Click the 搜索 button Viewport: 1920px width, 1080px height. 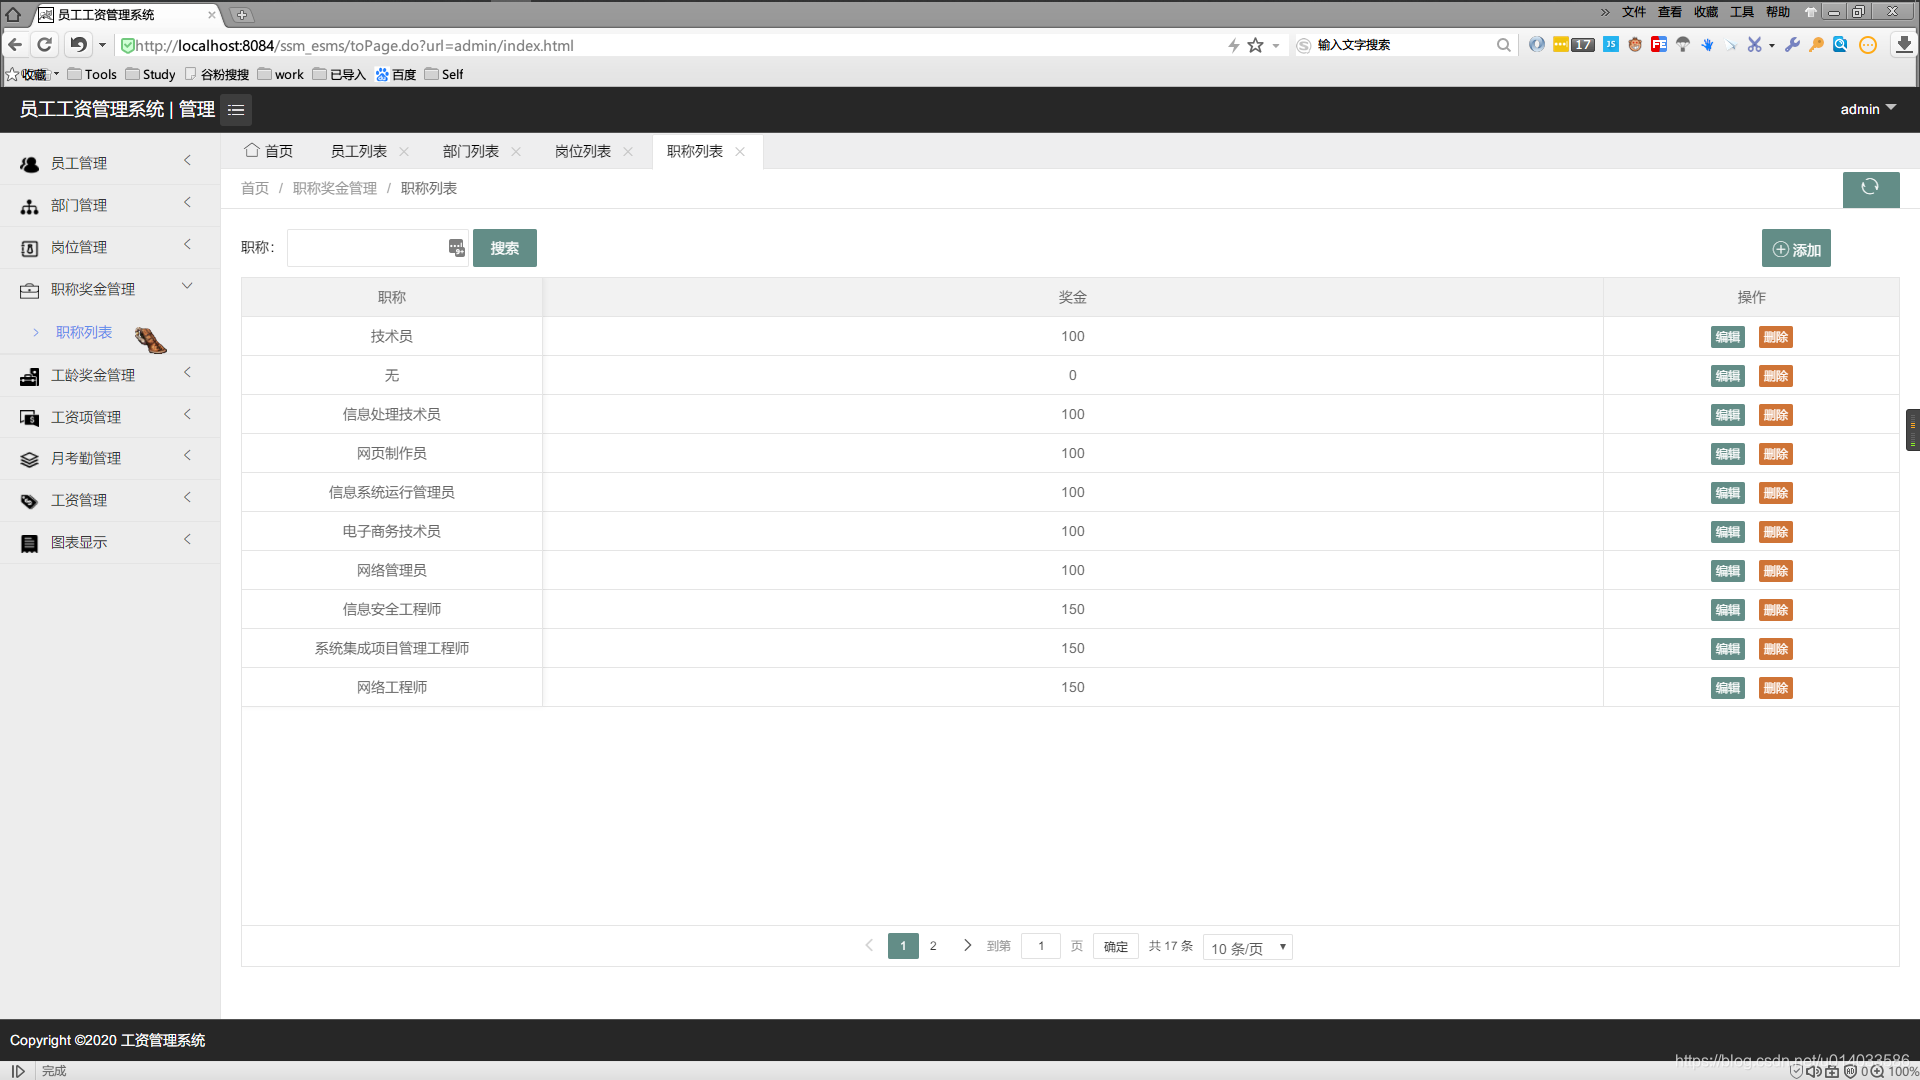(505, 248)
